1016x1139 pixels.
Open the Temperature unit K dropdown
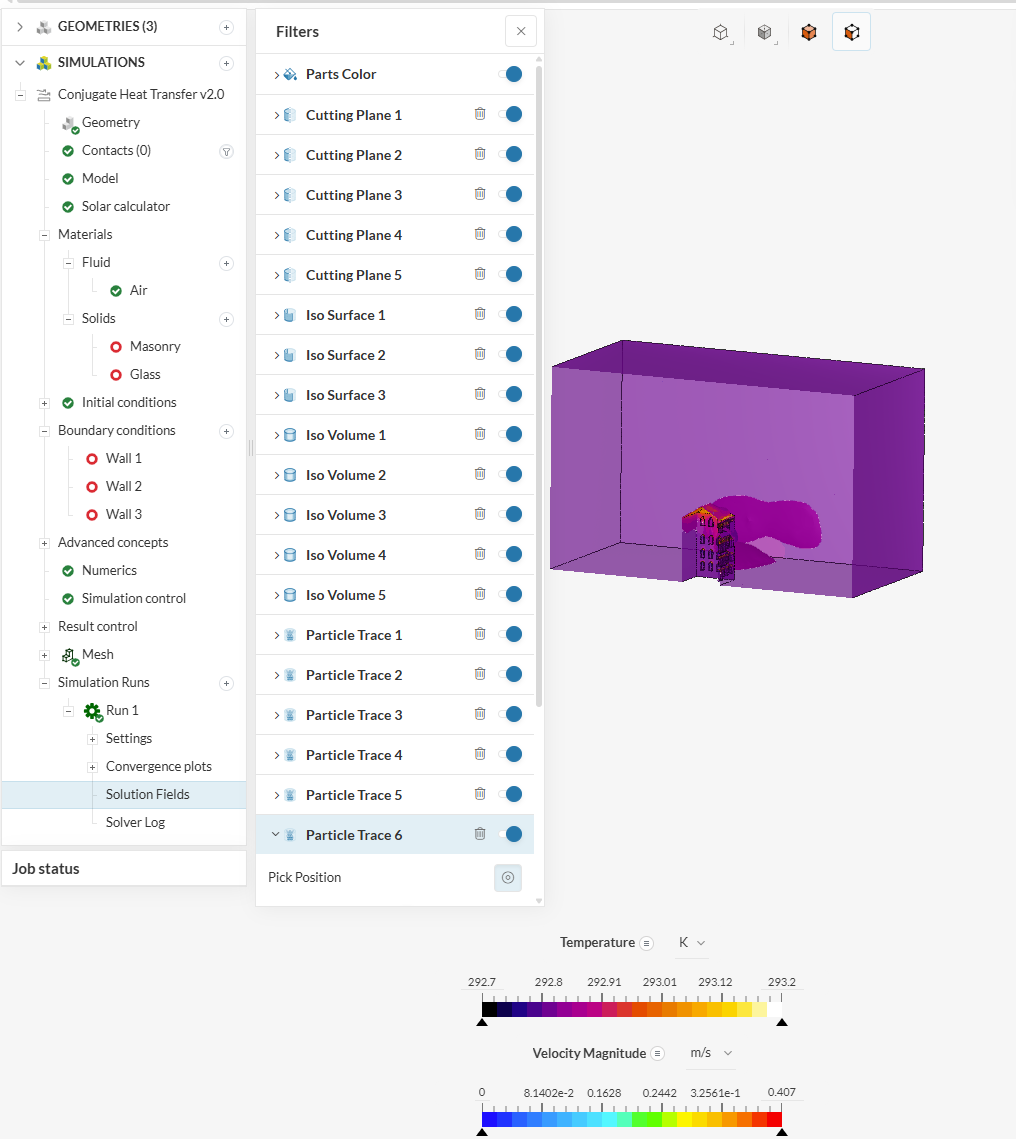tap(691, 943)
